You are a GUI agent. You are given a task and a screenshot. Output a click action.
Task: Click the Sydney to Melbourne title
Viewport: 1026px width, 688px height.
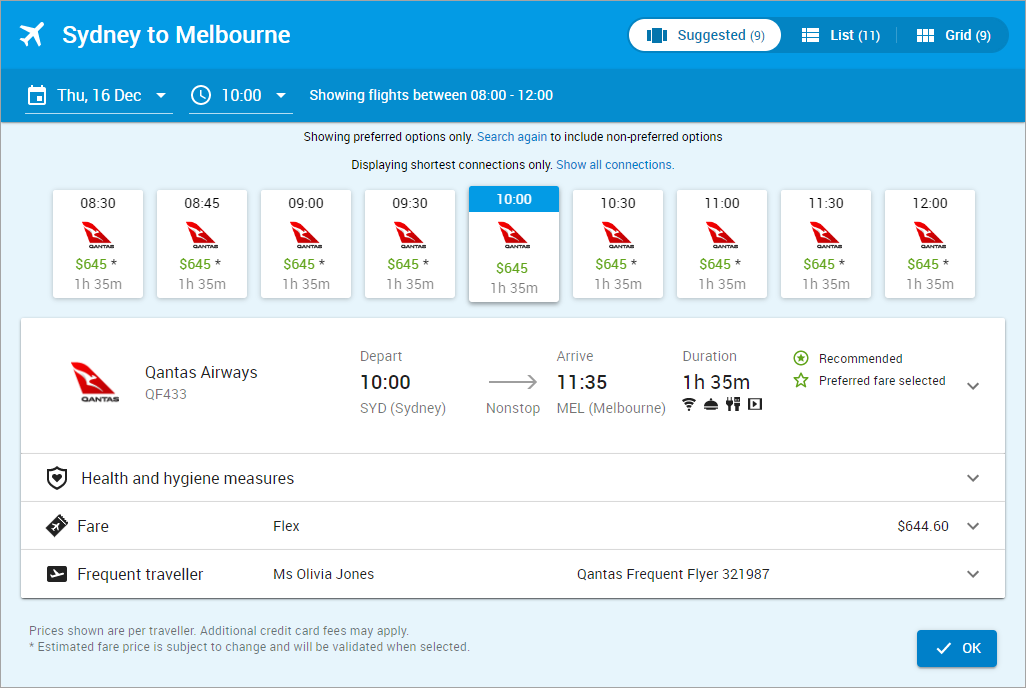pyautogui.click(x=176, y=35)
